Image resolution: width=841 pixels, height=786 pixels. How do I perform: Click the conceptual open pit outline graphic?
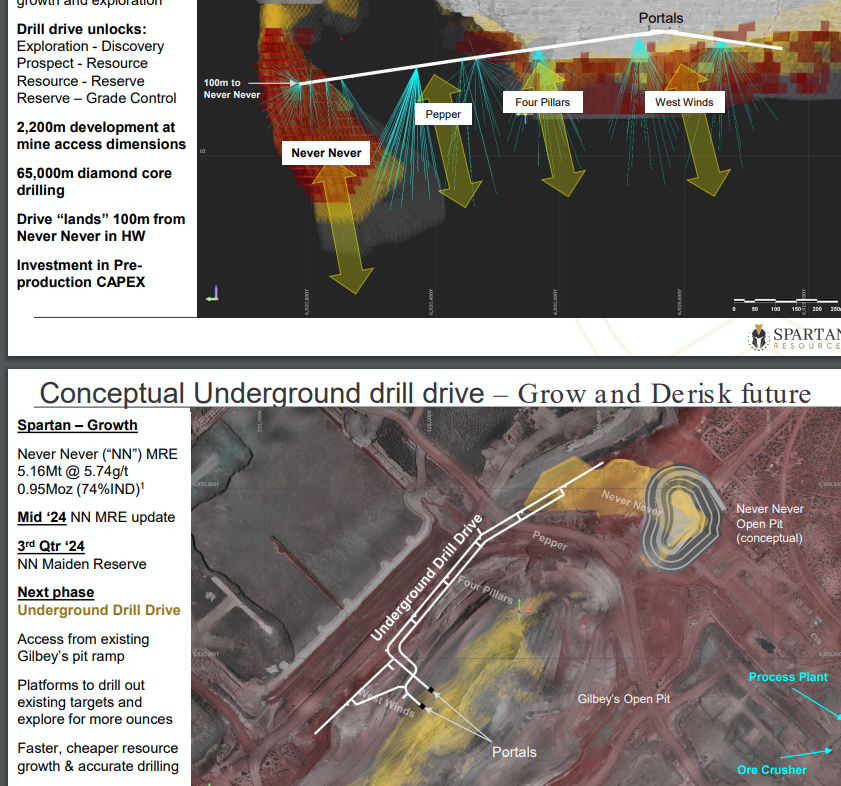(x=682, y=517)
